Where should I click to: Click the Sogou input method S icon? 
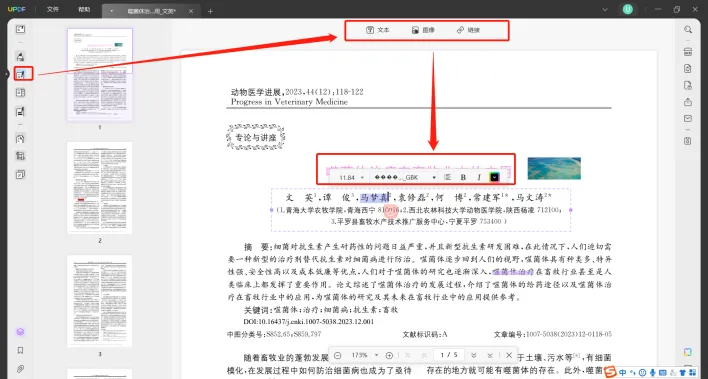coord(611,372)
